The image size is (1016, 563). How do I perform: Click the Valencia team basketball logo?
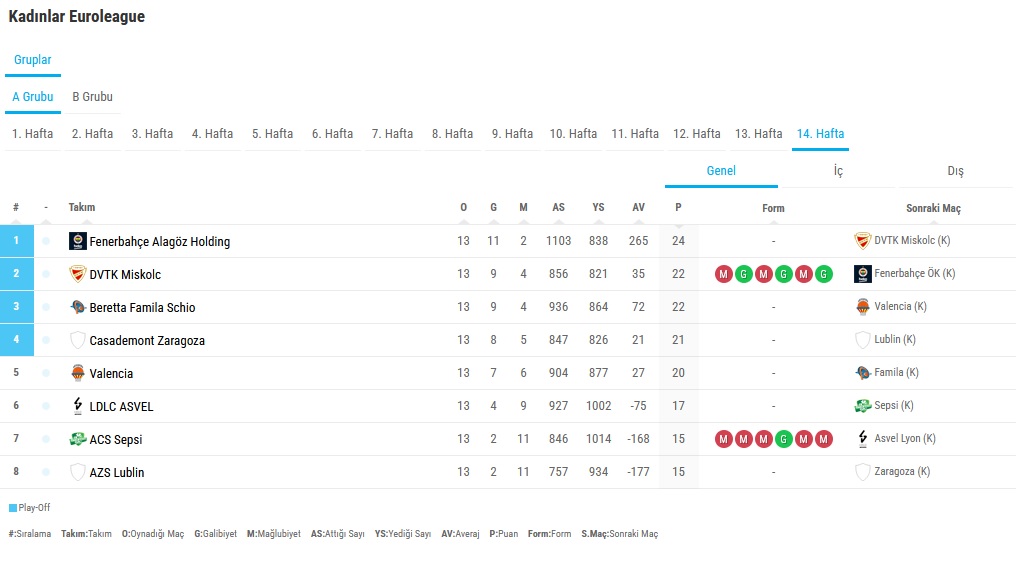coord(78,373)
